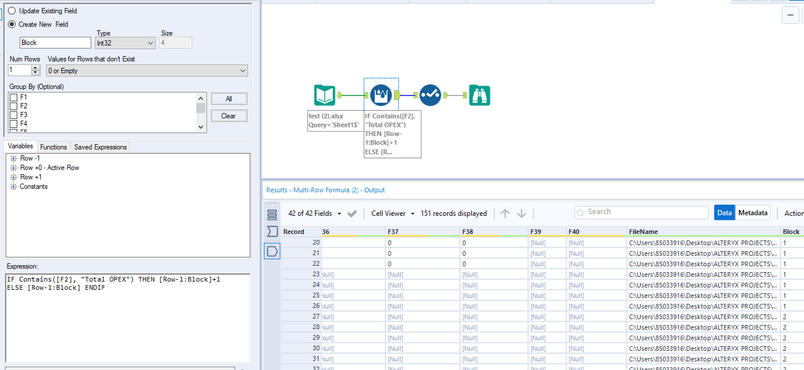
Task: Open the Actions menu in results
Action: pos(794,213)
